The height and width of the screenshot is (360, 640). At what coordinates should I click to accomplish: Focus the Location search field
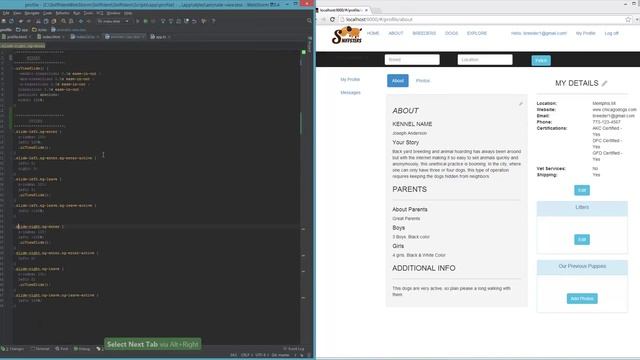(484, 60)
